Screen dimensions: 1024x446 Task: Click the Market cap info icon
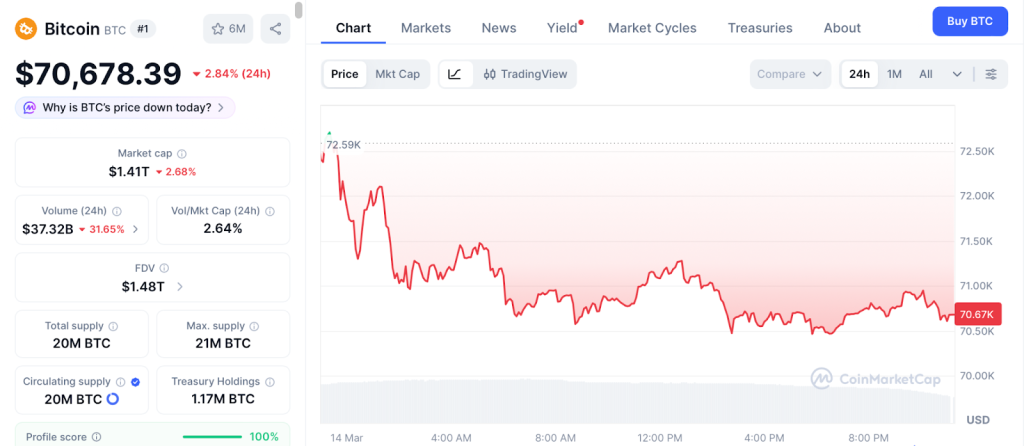[181, 154]
